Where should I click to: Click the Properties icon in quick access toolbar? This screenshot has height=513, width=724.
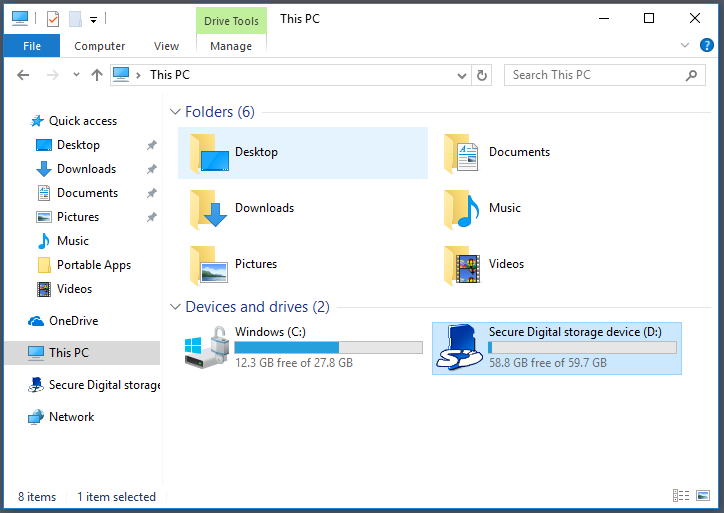(54, 18)
